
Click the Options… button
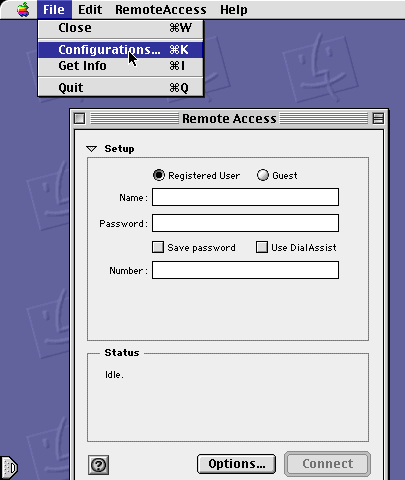coord(236,464)
